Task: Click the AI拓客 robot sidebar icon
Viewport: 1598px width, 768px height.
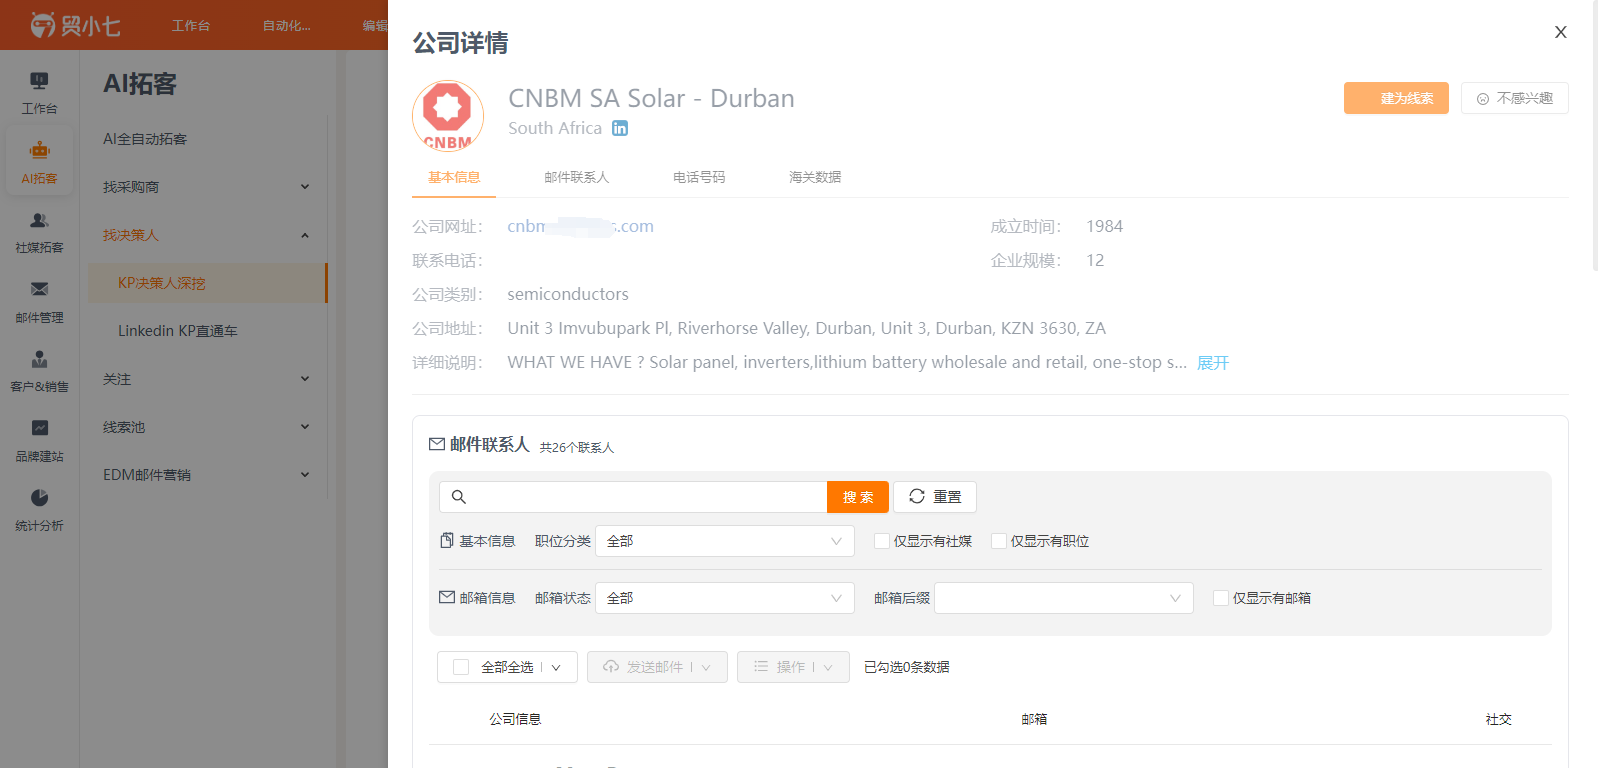Action: pos(39,151)
